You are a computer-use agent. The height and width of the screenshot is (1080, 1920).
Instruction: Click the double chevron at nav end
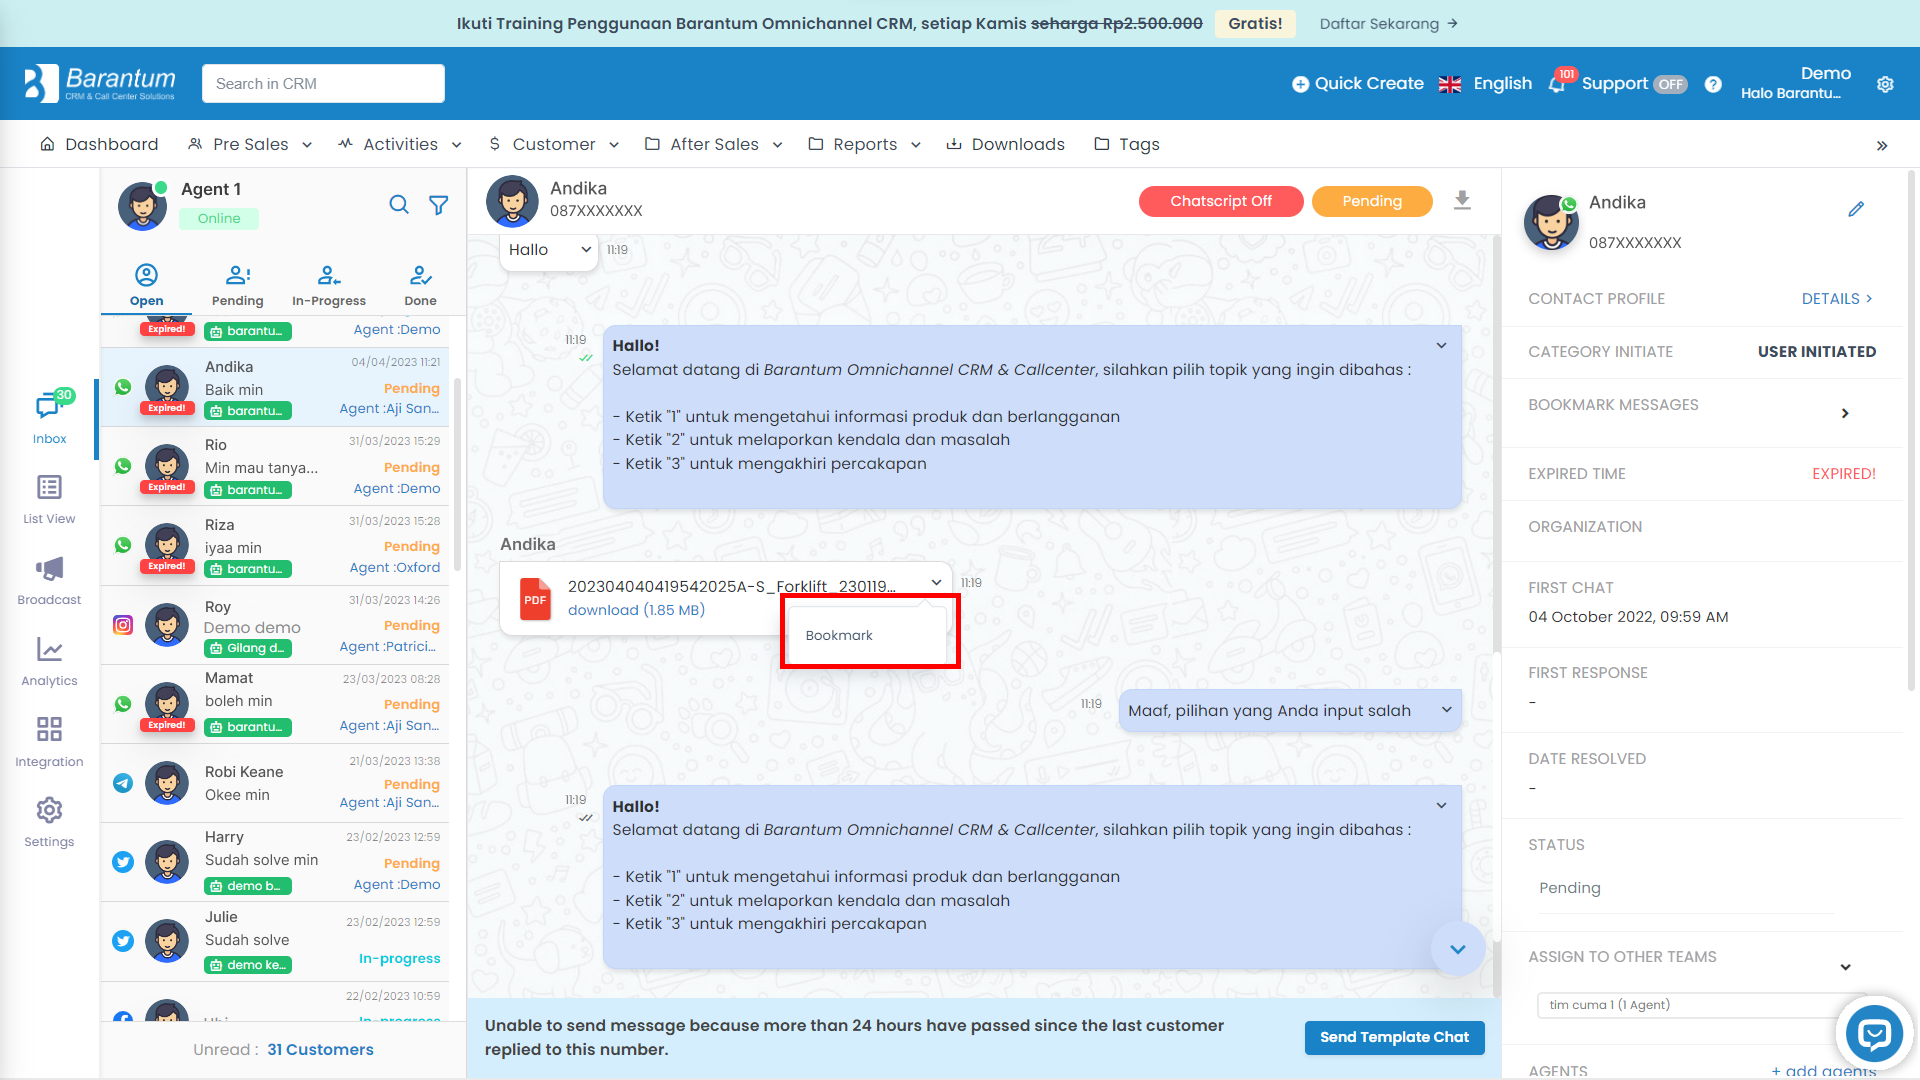1882,146
